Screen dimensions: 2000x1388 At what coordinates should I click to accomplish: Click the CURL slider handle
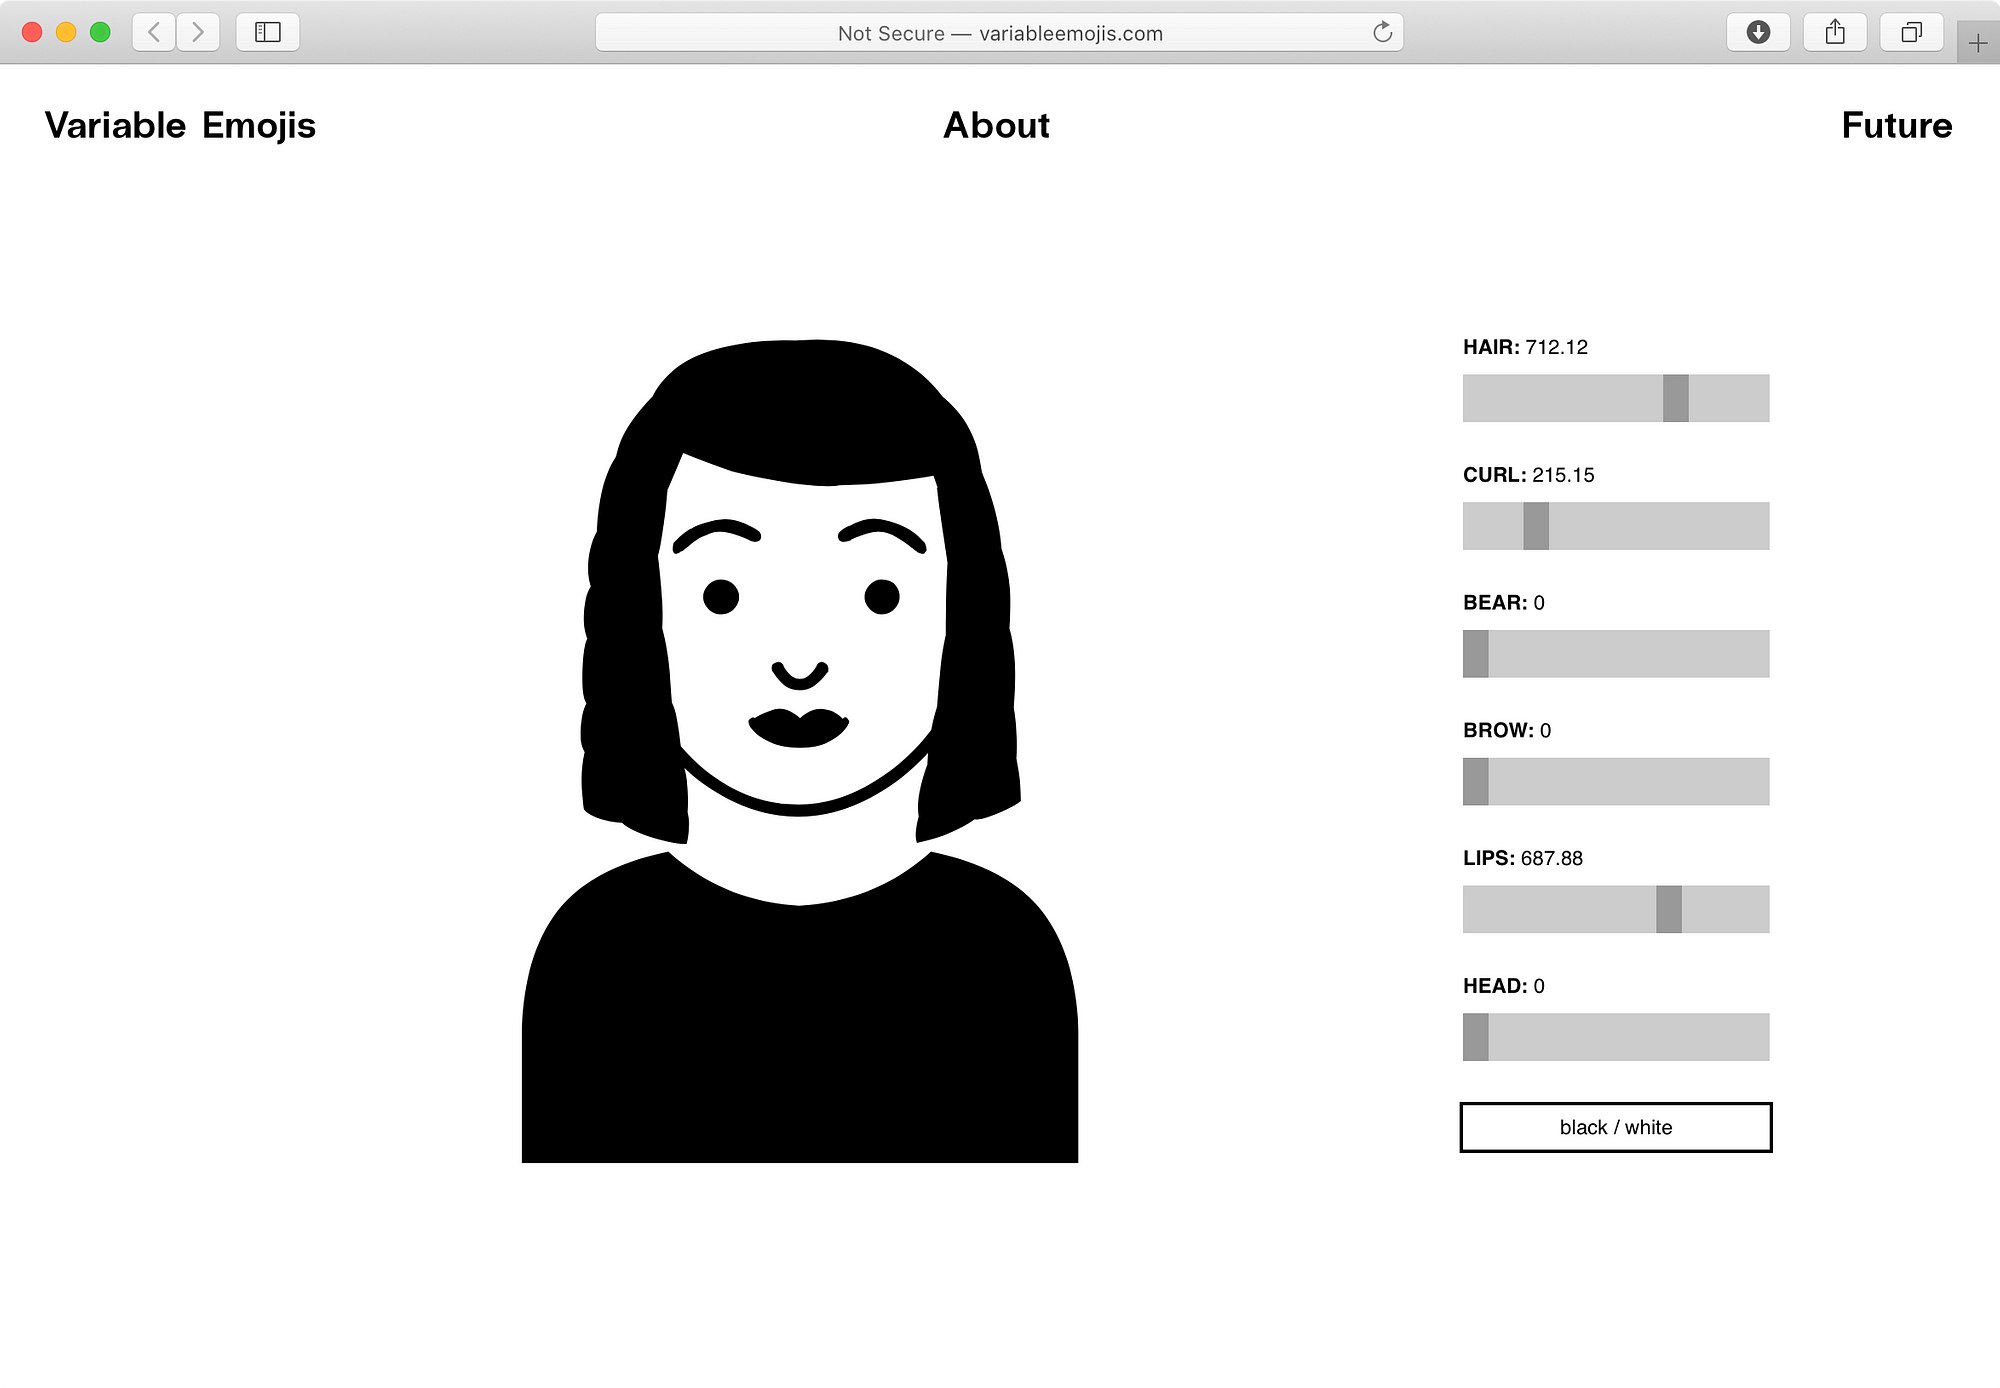pyautogui.click(x=1536, y=526)
